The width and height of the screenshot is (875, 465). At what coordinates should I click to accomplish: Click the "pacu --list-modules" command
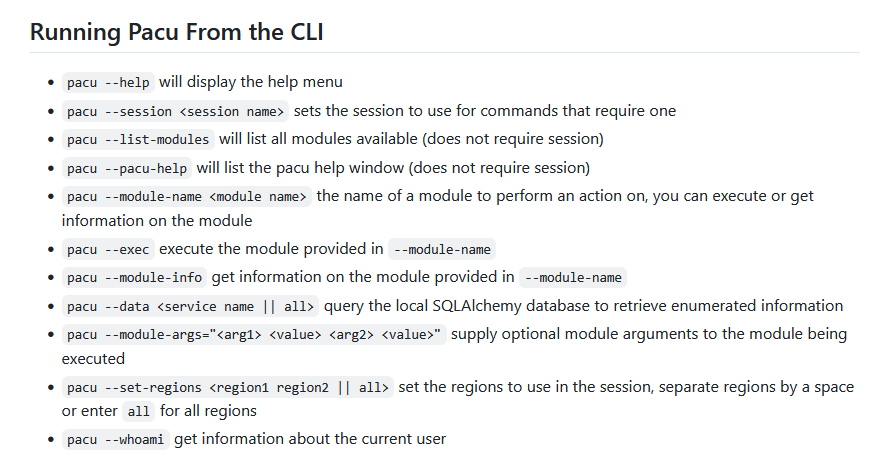[x=138, y=139]
